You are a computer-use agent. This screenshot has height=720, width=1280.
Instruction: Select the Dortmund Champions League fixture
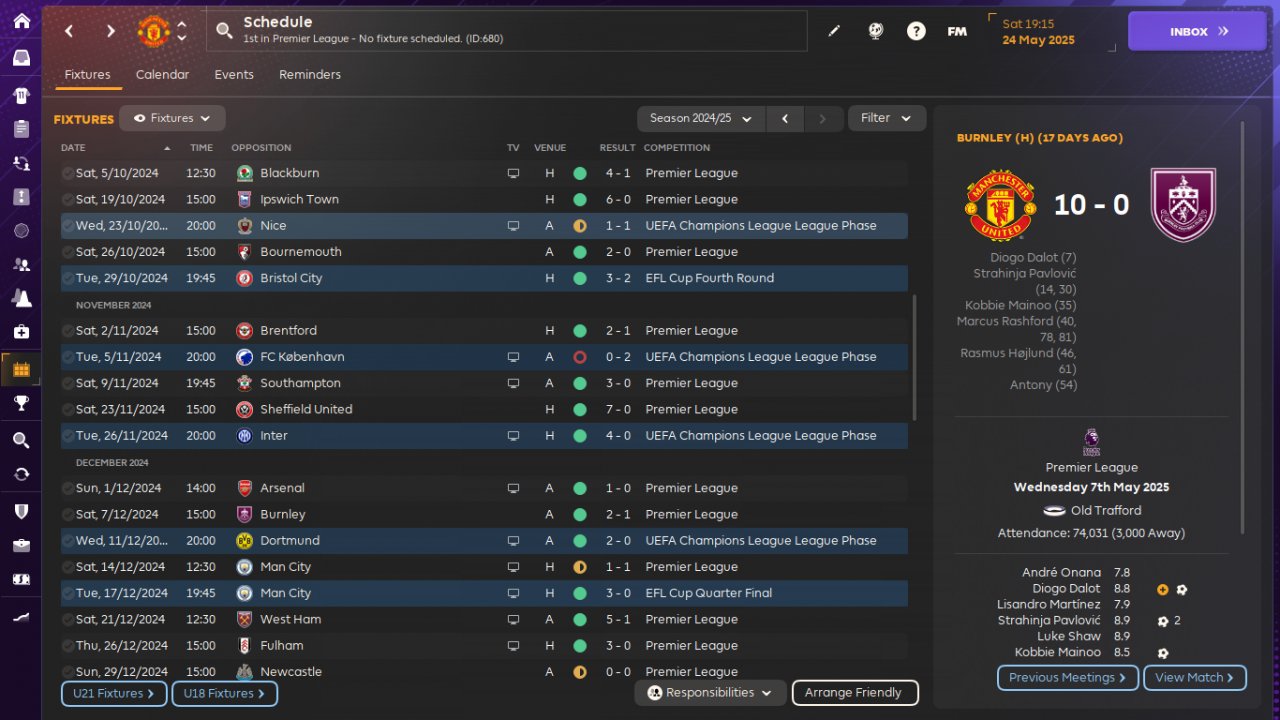pyautogui.click(x=484, y=541)
